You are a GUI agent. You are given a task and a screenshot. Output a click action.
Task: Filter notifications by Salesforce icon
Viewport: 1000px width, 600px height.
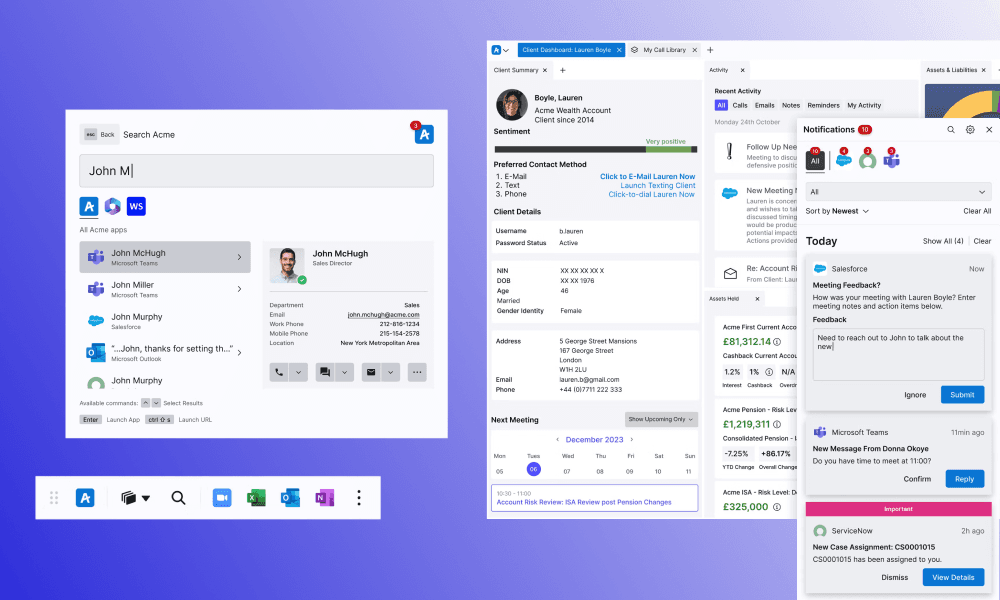pyautogui.click(x=844, y=159)
